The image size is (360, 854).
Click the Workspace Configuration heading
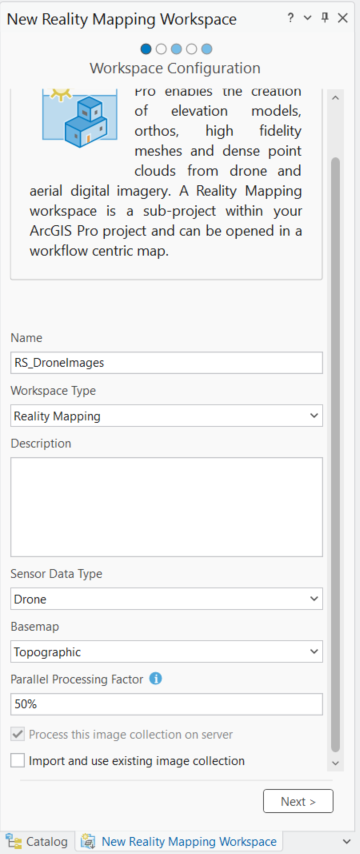point(175,68)
